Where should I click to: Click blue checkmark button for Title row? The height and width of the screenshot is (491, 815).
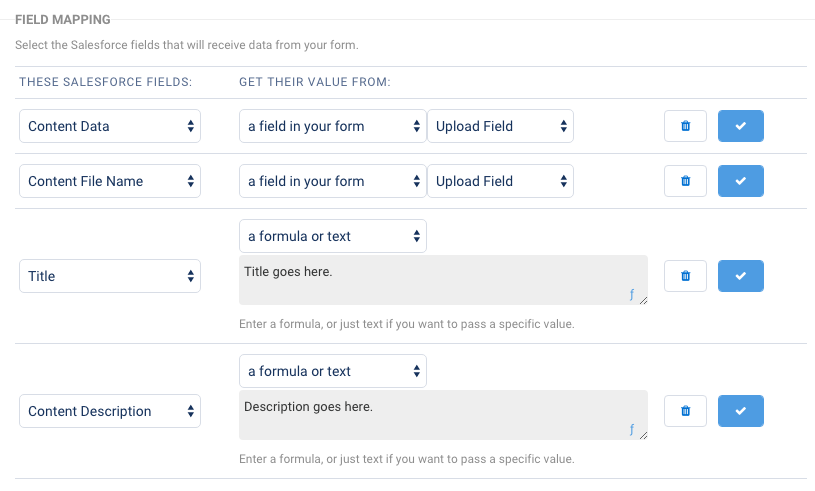[x=740, y=276]
